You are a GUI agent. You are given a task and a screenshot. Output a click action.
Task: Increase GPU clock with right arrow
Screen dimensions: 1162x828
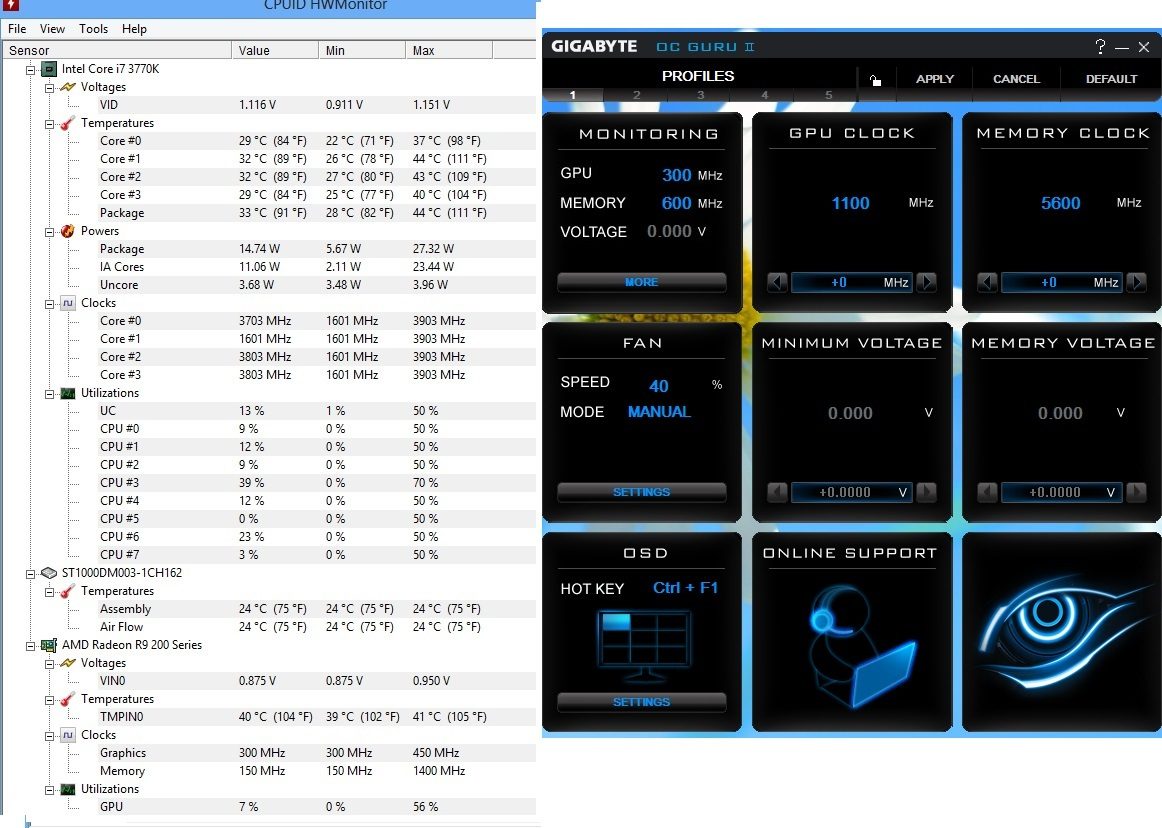tap(926, 282)
